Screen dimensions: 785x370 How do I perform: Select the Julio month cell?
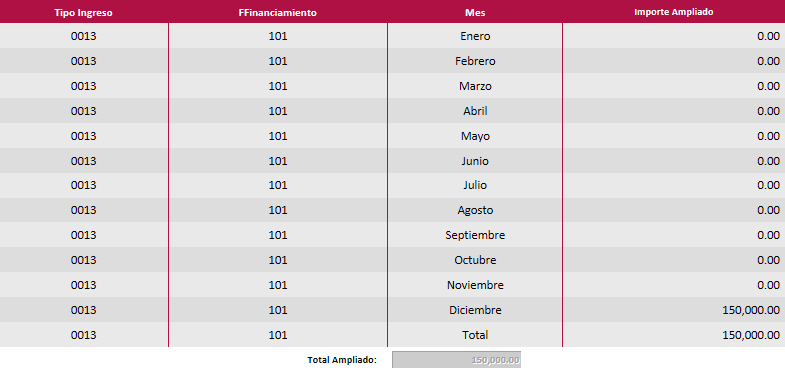tap(475, 185)
